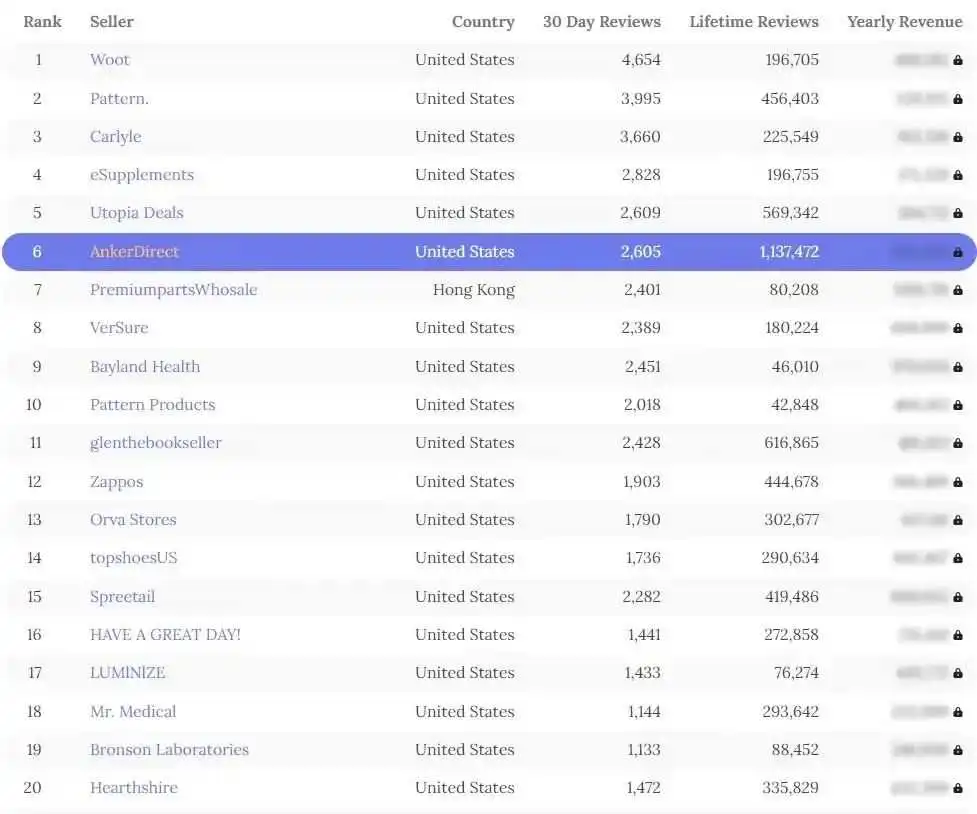Click the lock icon in Orva Stores row
Screen dimensions: 977x814
(x=958, y=520)
